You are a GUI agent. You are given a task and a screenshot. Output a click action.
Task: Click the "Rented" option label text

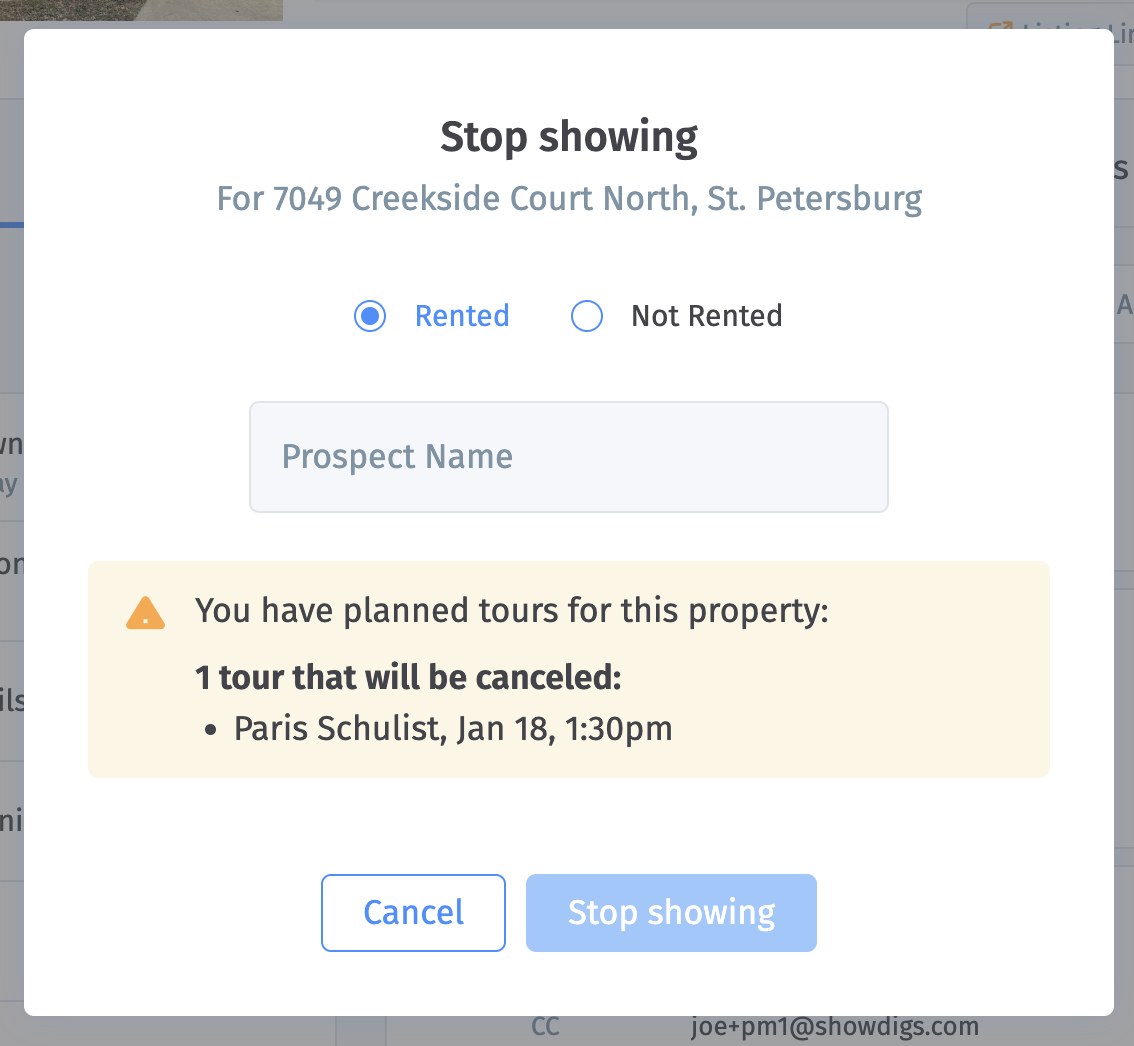tap(462, 316)
